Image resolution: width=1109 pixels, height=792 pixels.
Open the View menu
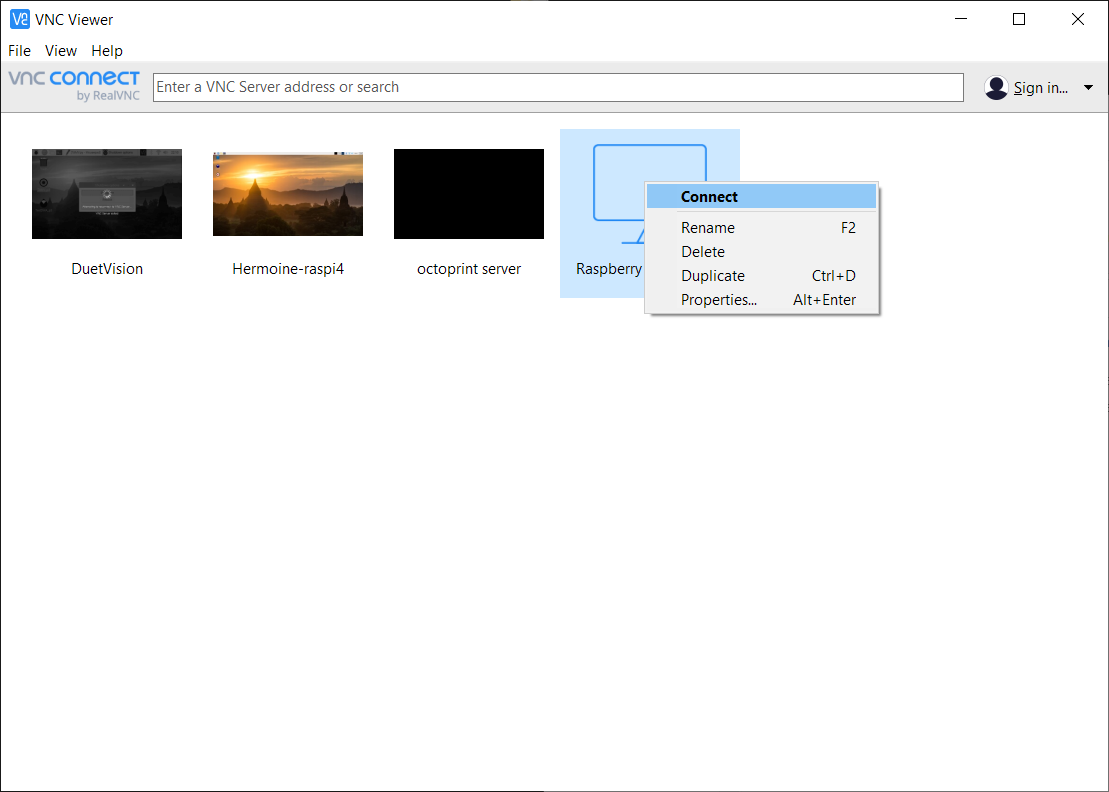61,51
